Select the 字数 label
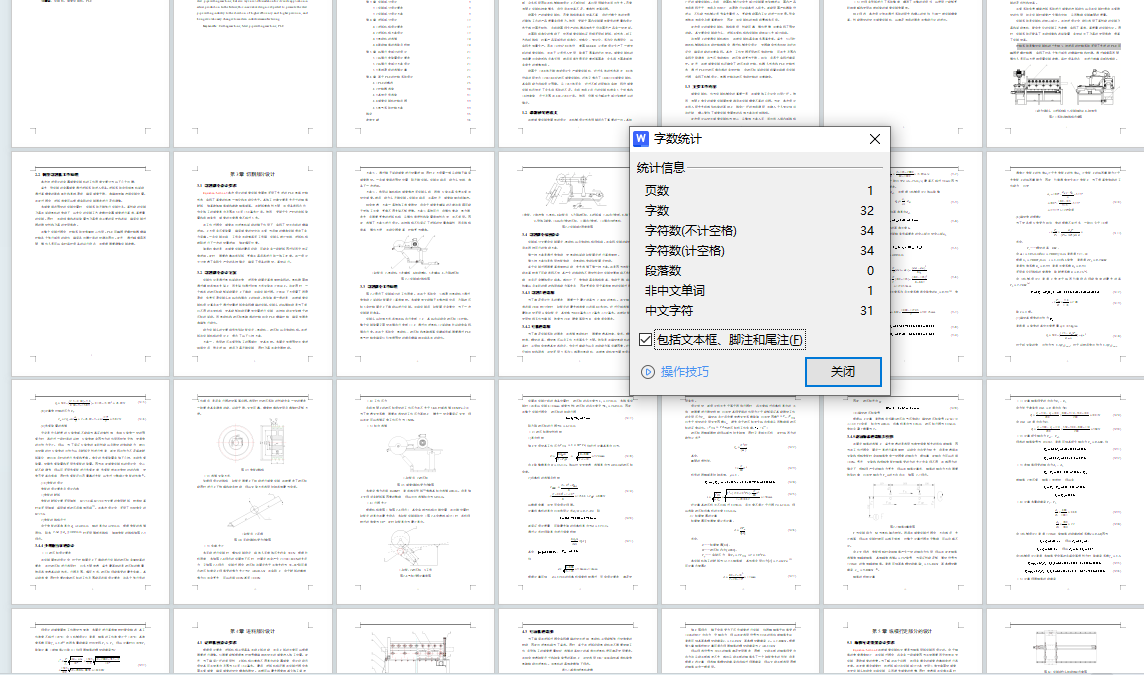Image resolution: width=1144 pixels, height=675 pixels. [x=657, y=210]
